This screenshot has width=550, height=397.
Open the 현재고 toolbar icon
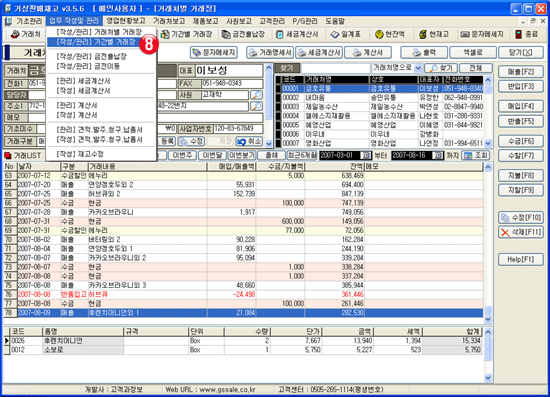click(x=423, y=34)
